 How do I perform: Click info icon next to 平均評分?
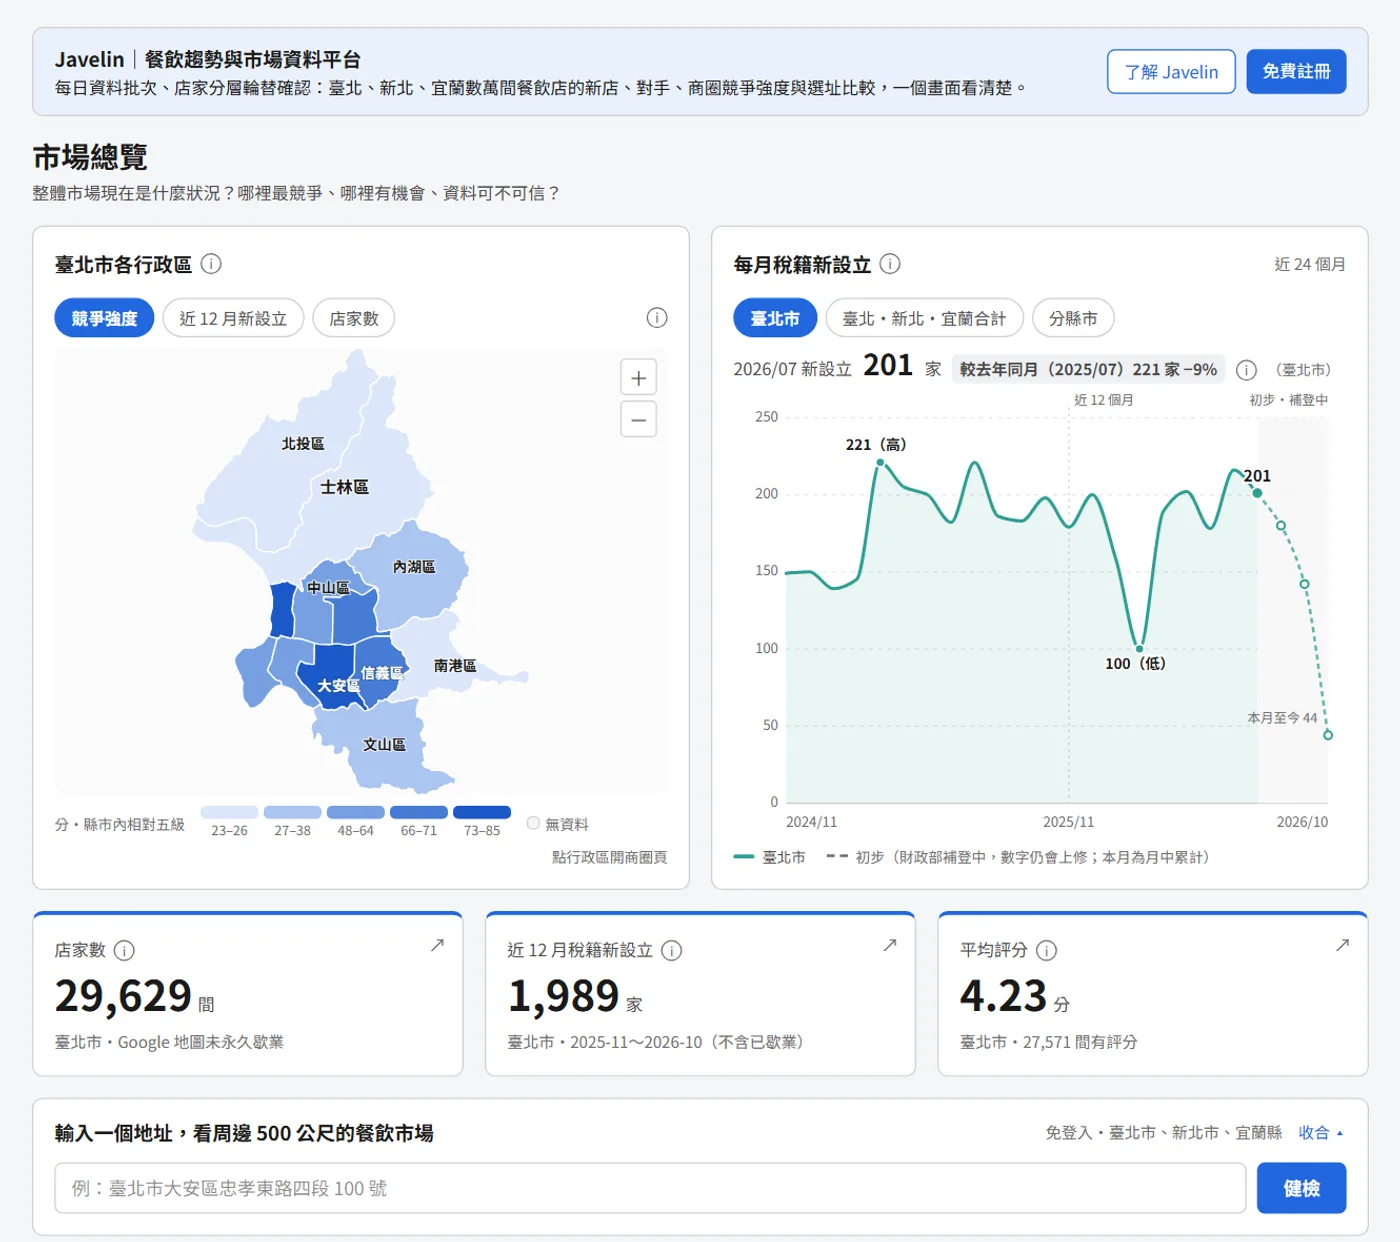coord(1046,950)
